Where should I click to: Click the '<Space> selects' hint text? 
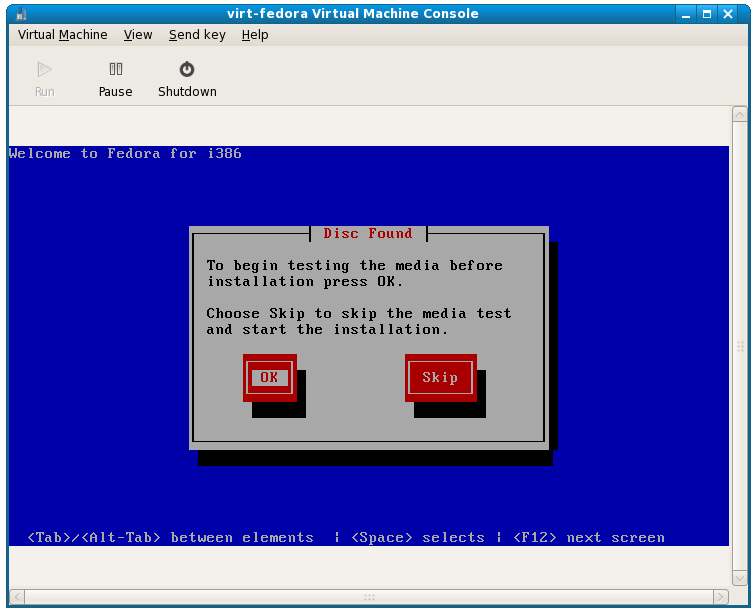point(417,537)
